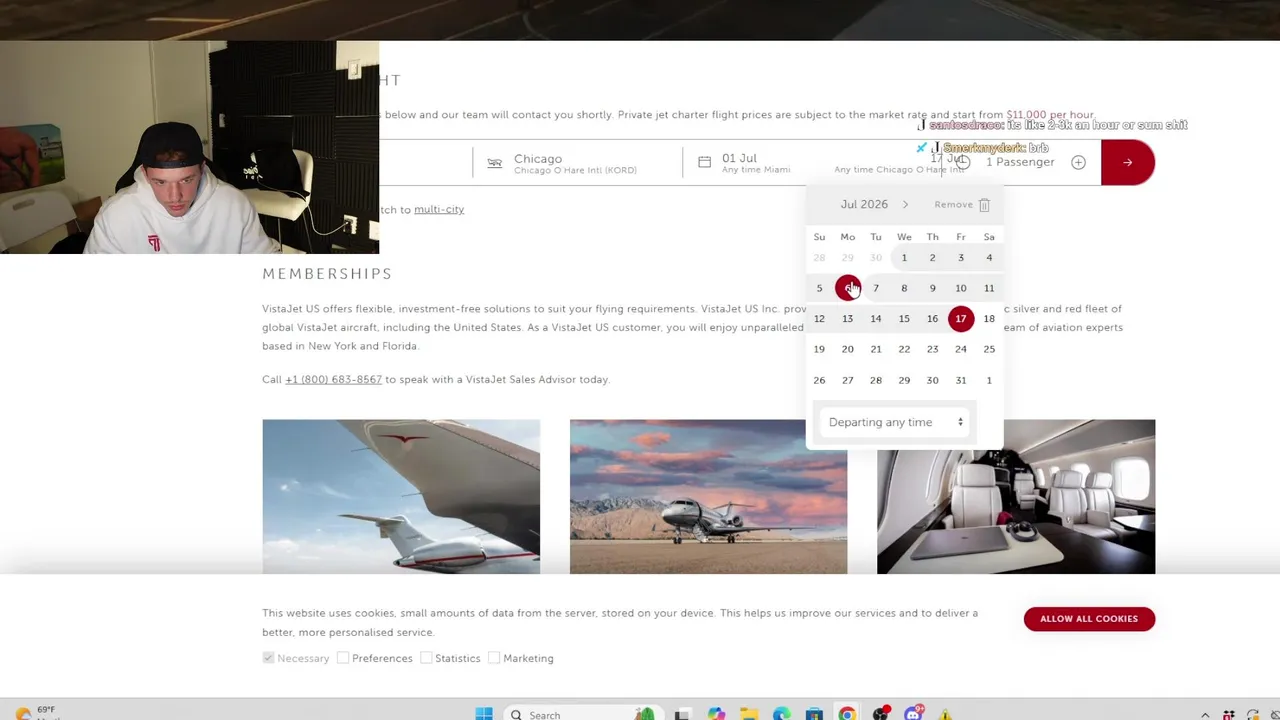Show hidden system tray icons
This screenshot has height=720, width=1280.
coord(1205,715)
